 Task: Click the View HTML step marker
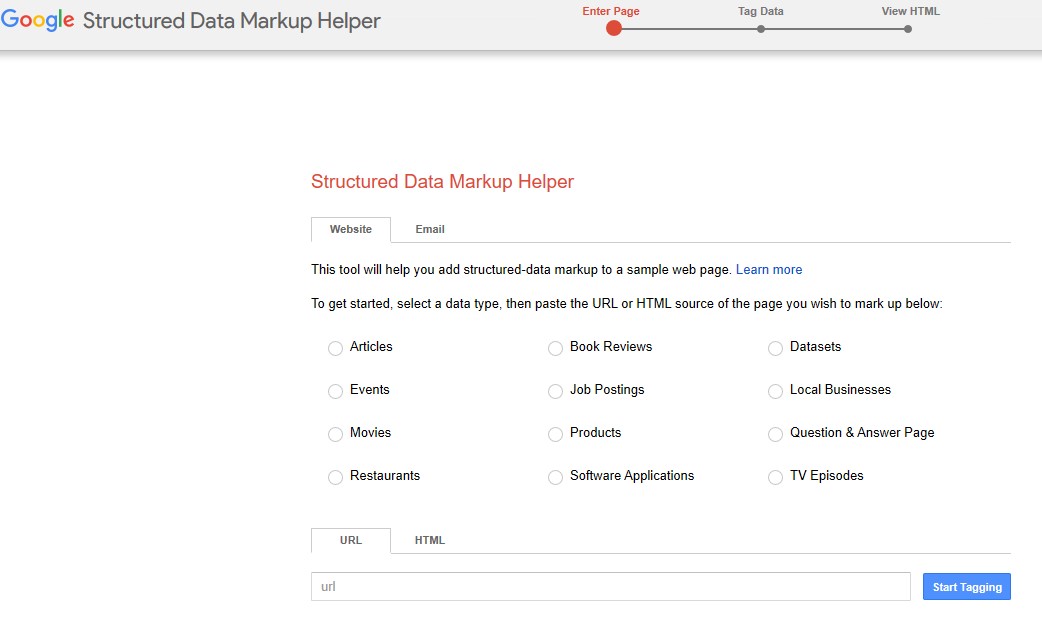click(908, 29)
